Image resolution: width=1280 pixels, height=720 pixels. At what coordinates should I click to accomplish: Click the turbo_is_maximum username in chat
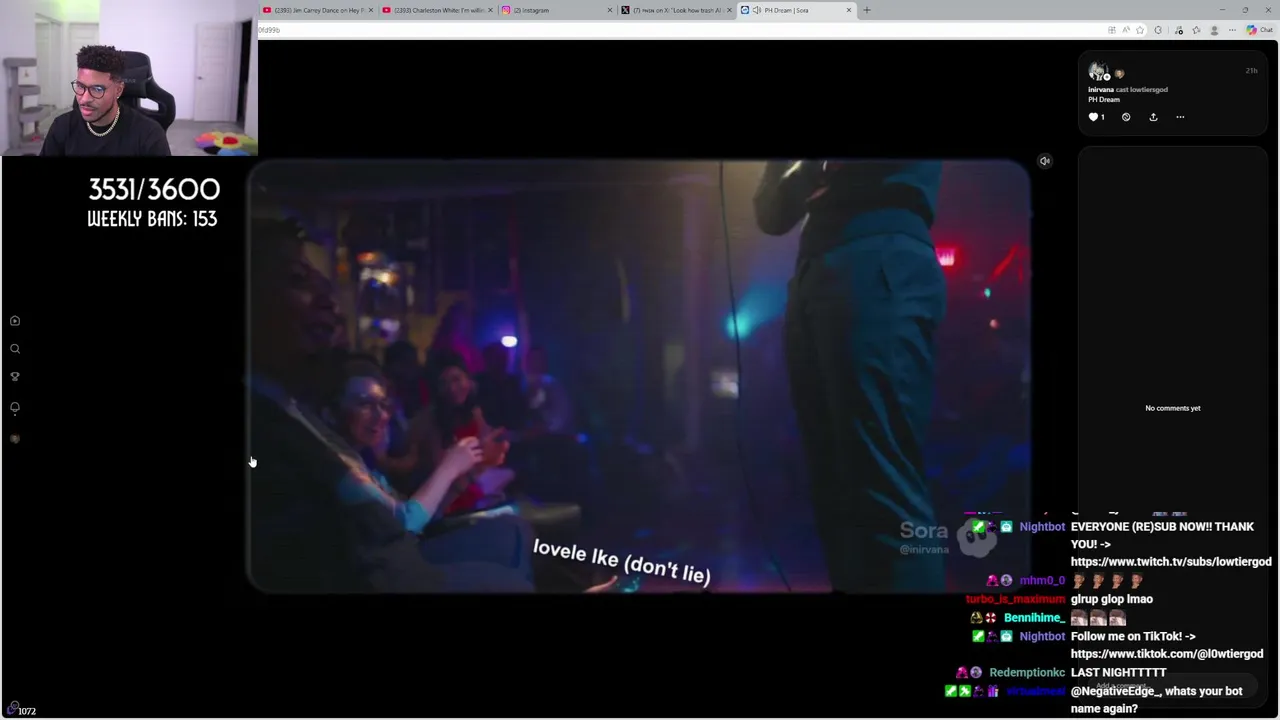click(x=1015, y=599)
